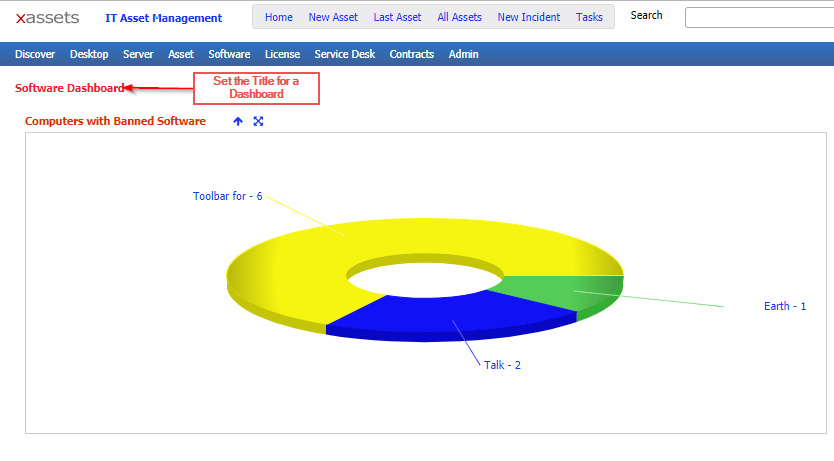Viewport: 834px width, 461px height.
Task: Click the IT Asset Management heading
Action: point(164,18)
